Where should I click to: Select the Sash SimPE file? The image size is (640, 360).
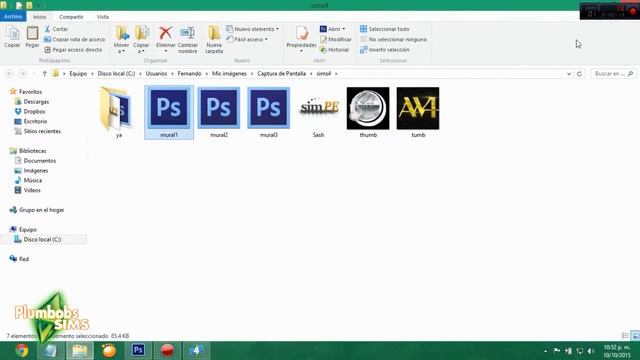click(x=318, y=113)
